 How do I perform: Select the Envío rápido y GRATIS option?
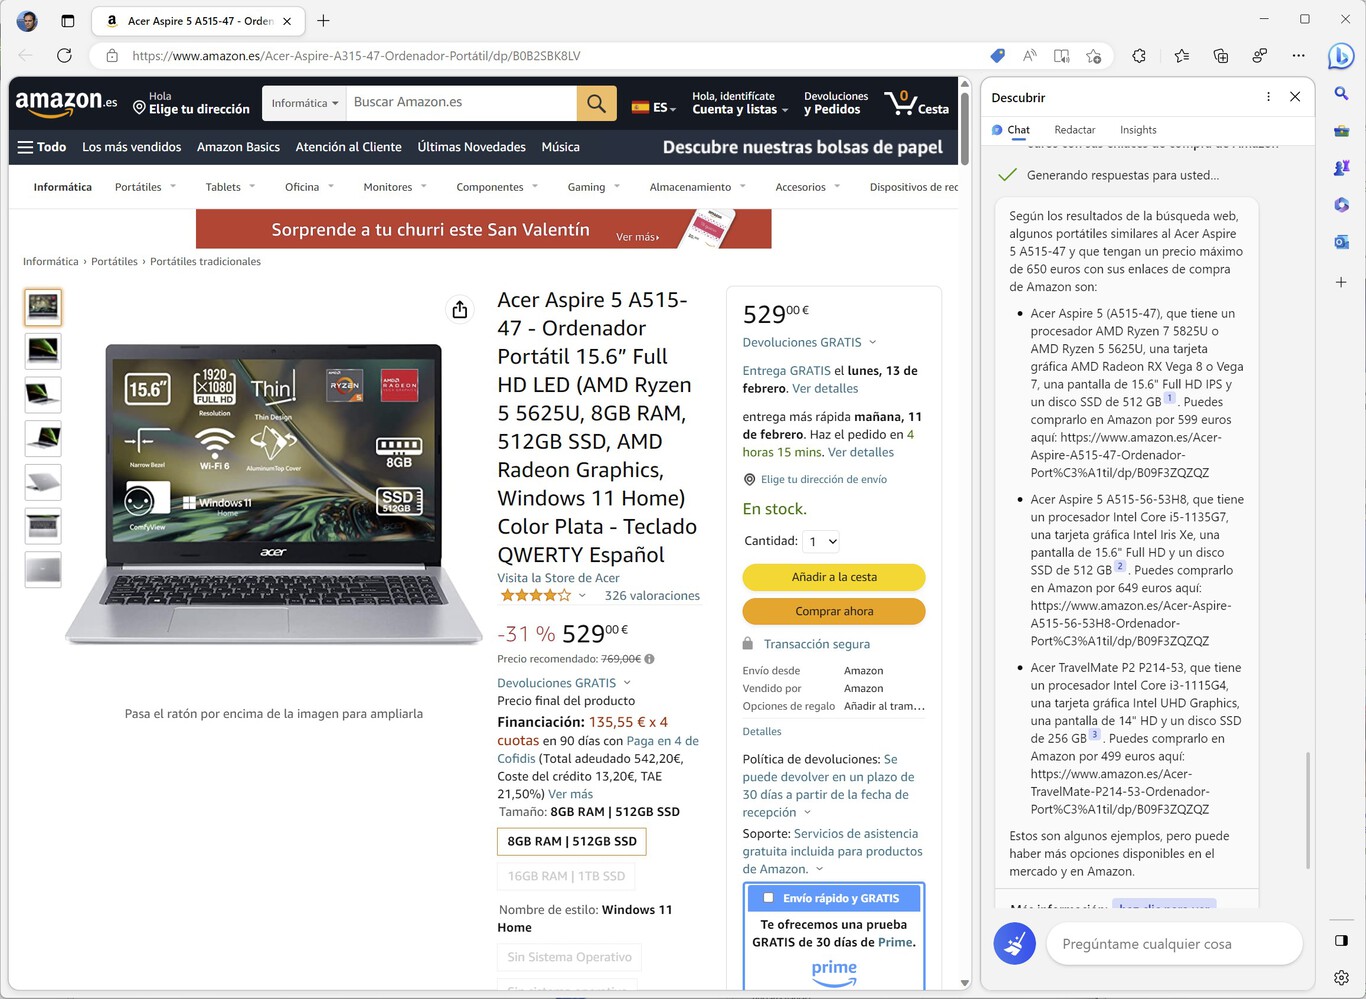[x=834, y=897]
